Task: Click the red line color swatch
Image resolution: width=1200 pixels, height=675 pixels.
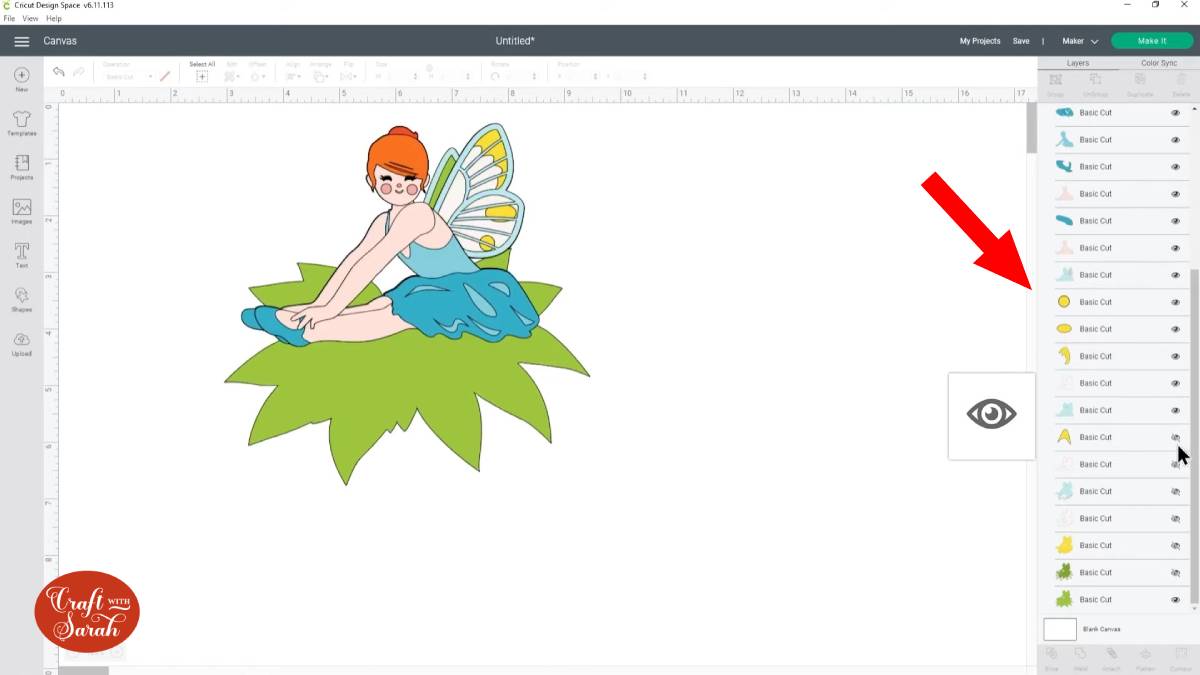Action: coord(165,76)
